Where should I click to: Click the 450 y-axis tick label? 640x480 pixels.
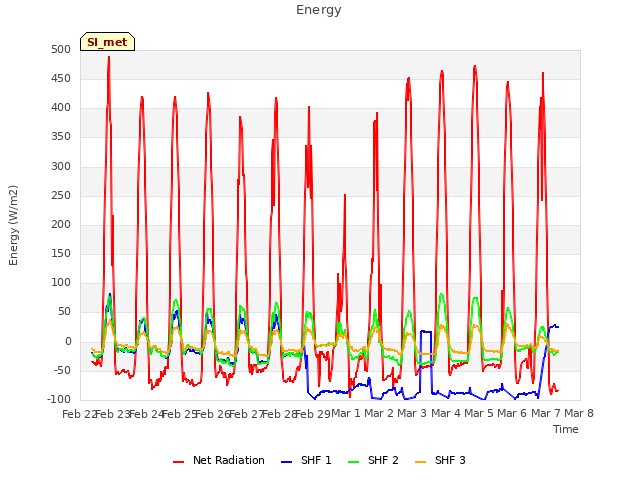click(61, 79)
